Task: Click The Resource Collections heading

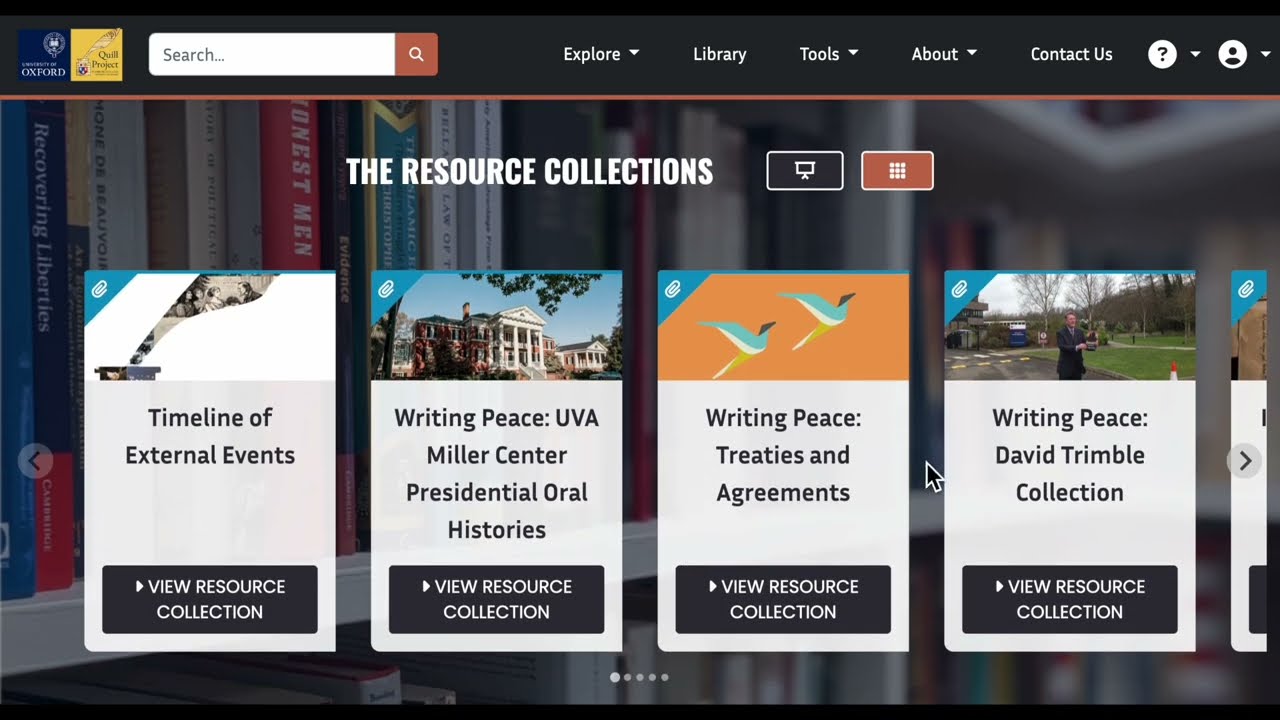Action: click(x=530, y=171)
